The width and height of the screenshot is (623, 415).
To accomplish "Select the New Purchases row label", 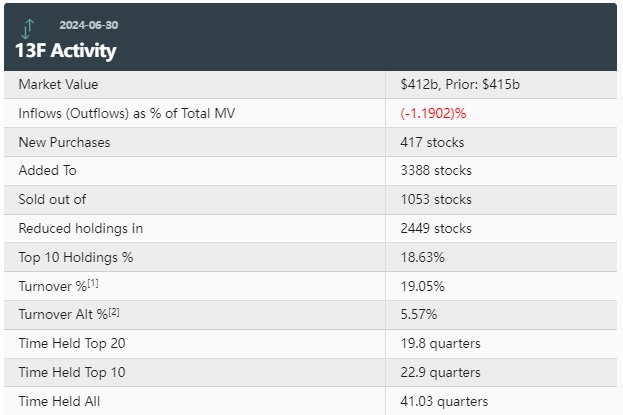I will coord(64,142).
